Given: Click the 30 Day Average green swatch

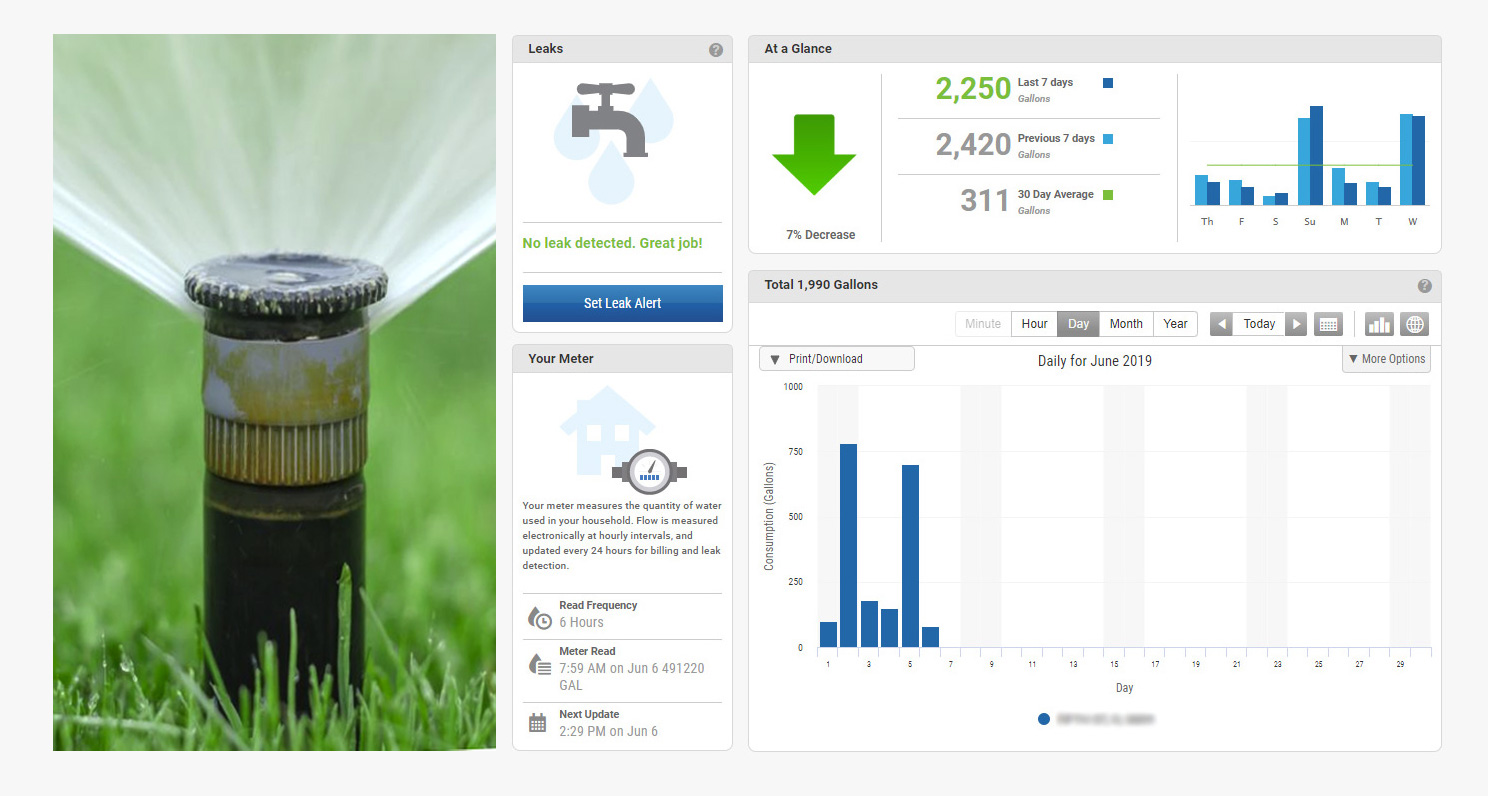Looking at the screenshot, I should tap(1107, 195).
